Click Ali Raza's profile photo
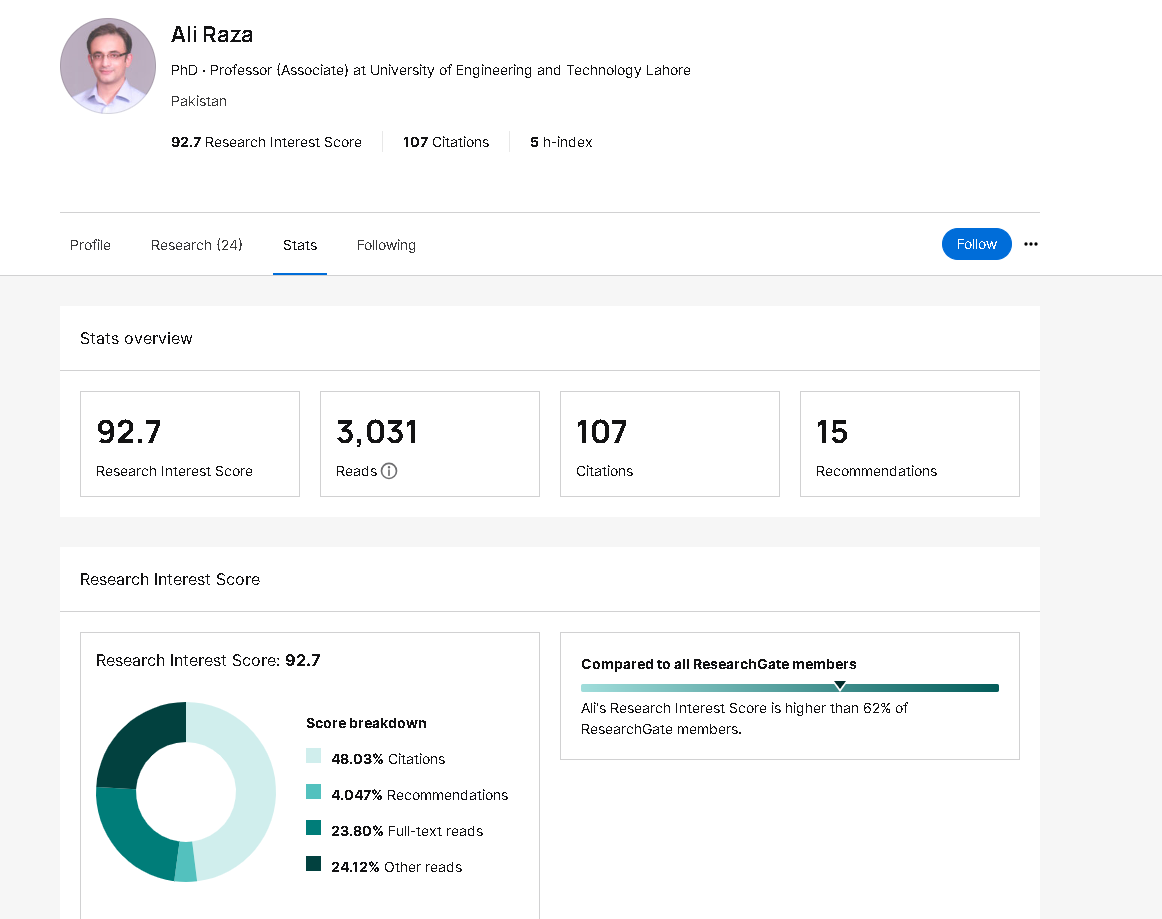This screenshot has height=919, width=1162. coord(108,66)
